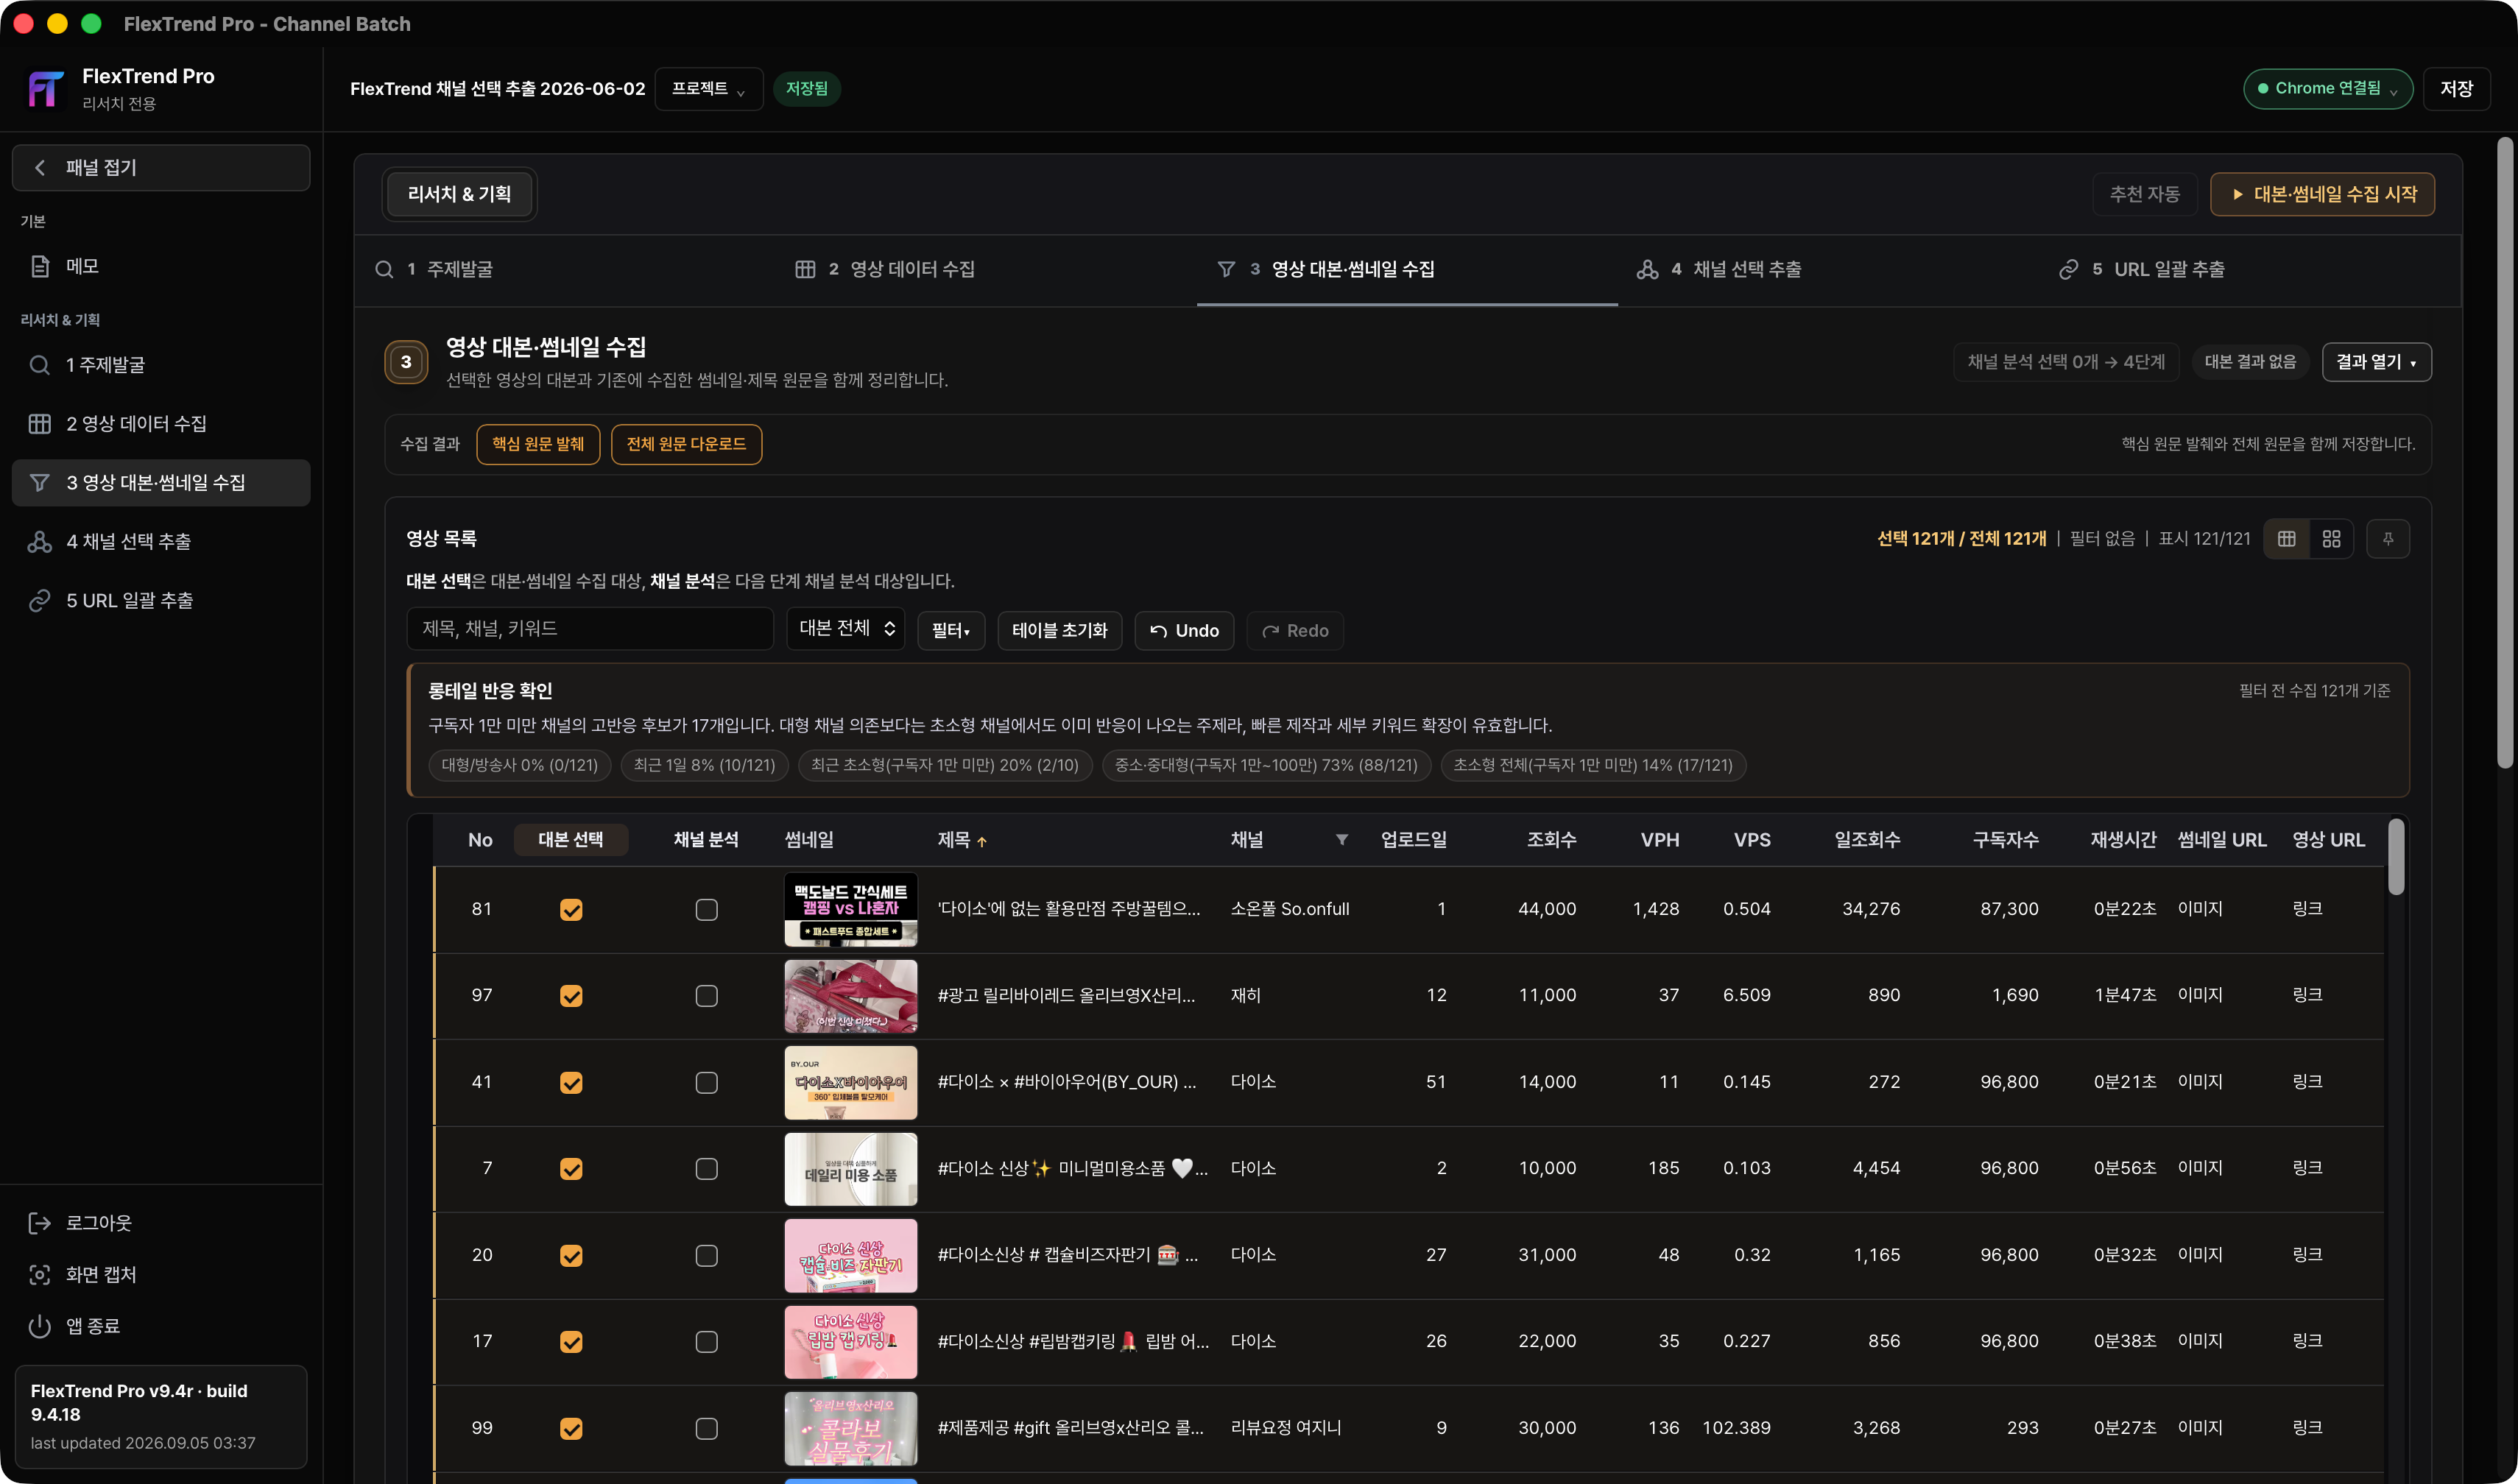This screenshot has width=2518, height=1484.
Task: Check 채널 분석 box for row No 97
Action: click(707, 996)
